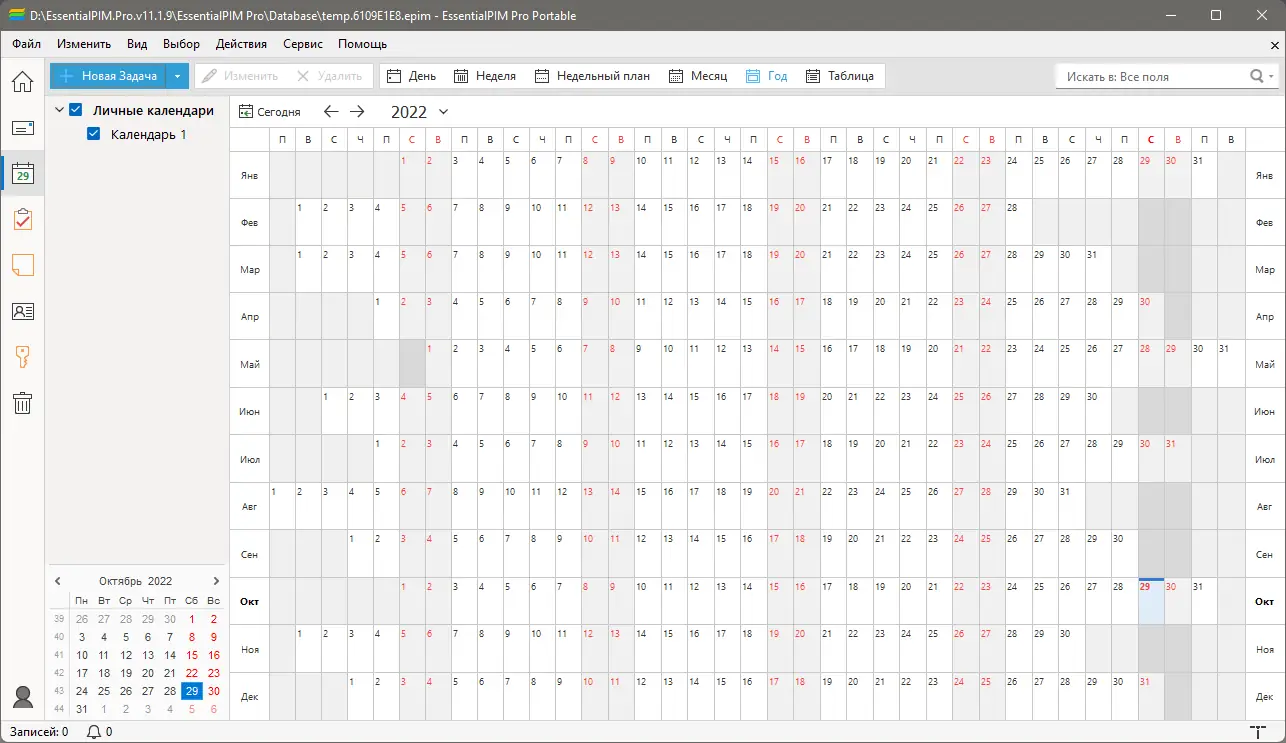Jump to today with Сегодня button

[270, 112]
